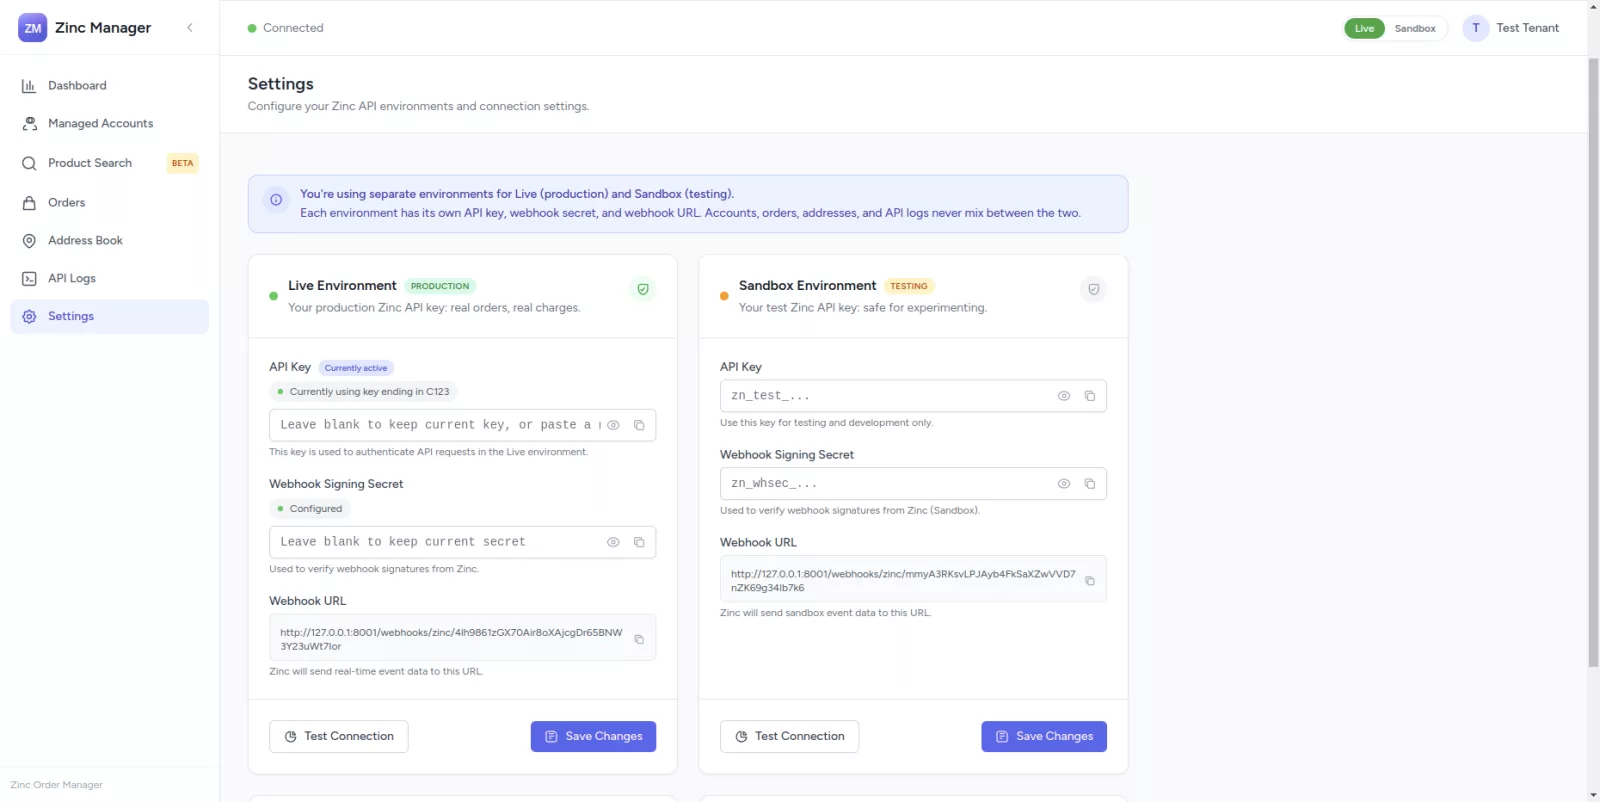The width and height of the screenshot is (1600, 802).
Task: Open the Dashboard page
Action: (109, 86)
